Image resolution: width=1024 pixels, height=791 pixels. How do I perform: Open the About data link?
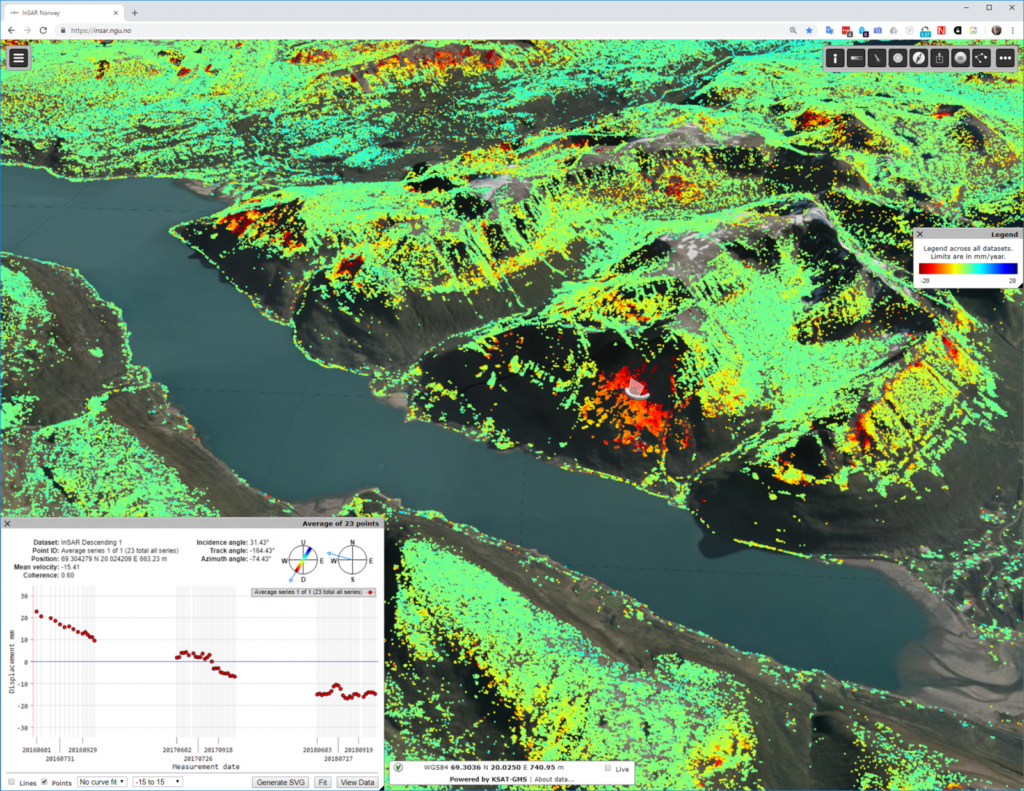click(554, 779)
